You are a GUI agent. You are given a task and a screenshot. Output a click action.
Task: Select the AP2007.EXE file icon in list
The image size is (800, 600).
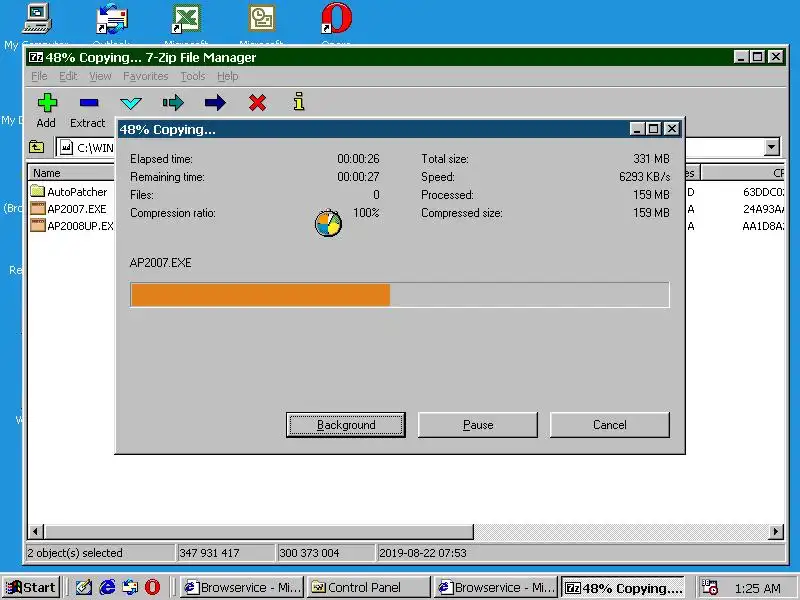(37, 208)
